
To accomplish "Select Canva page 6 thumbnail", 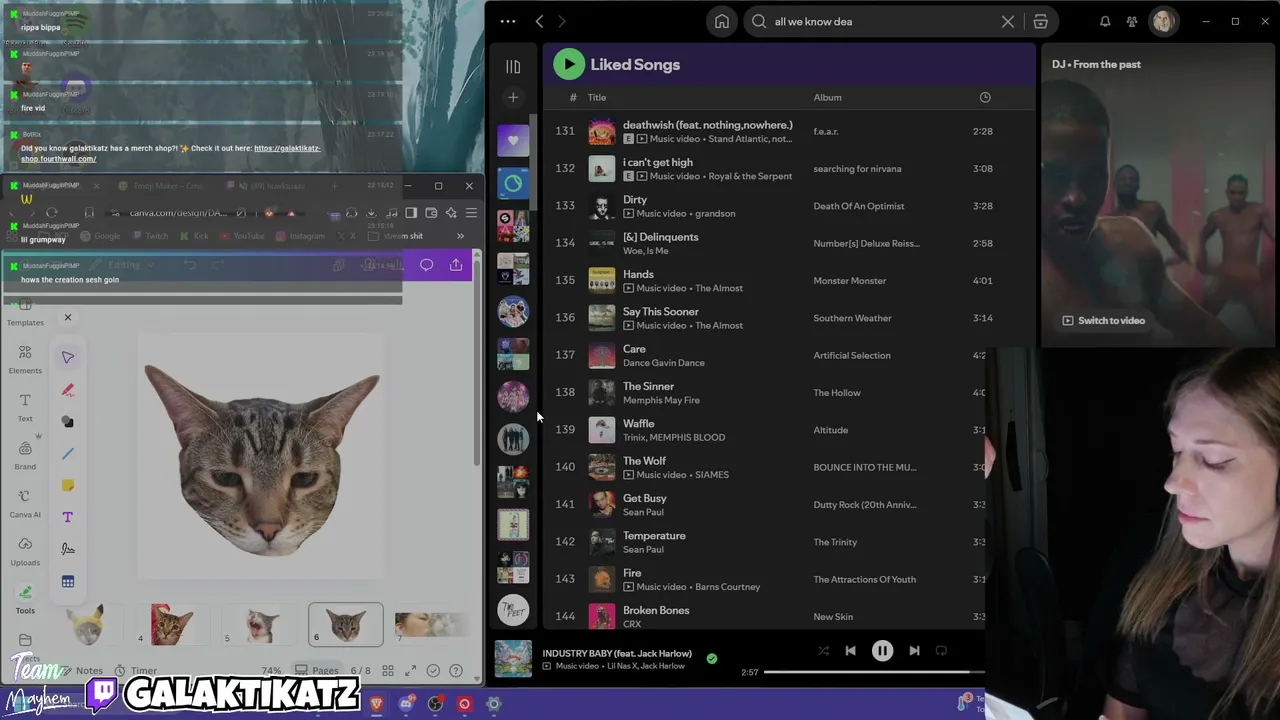I will click(x=345, y=624).
